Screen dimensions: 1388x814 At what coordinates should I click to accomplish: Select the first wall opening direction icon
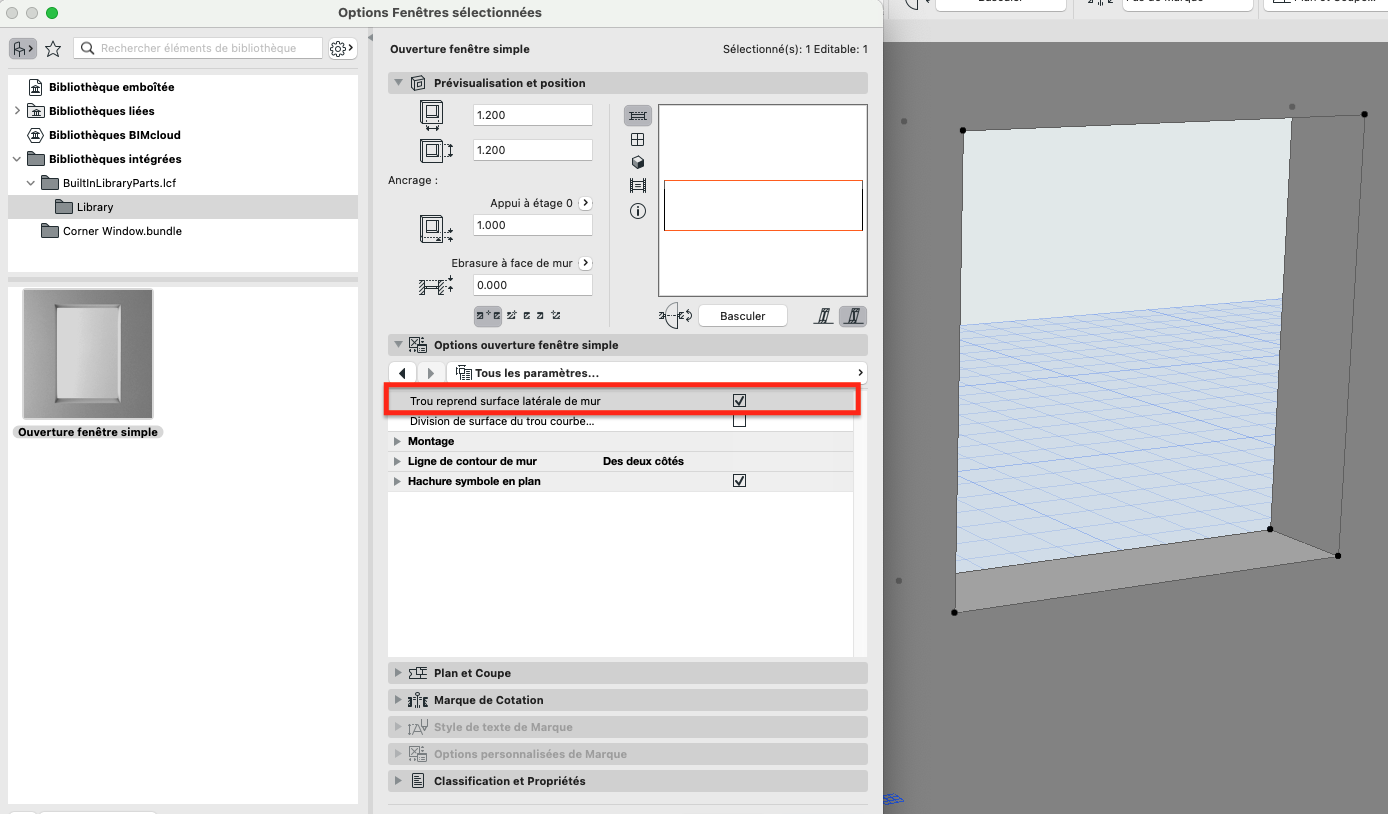click(x=825, y=316)
